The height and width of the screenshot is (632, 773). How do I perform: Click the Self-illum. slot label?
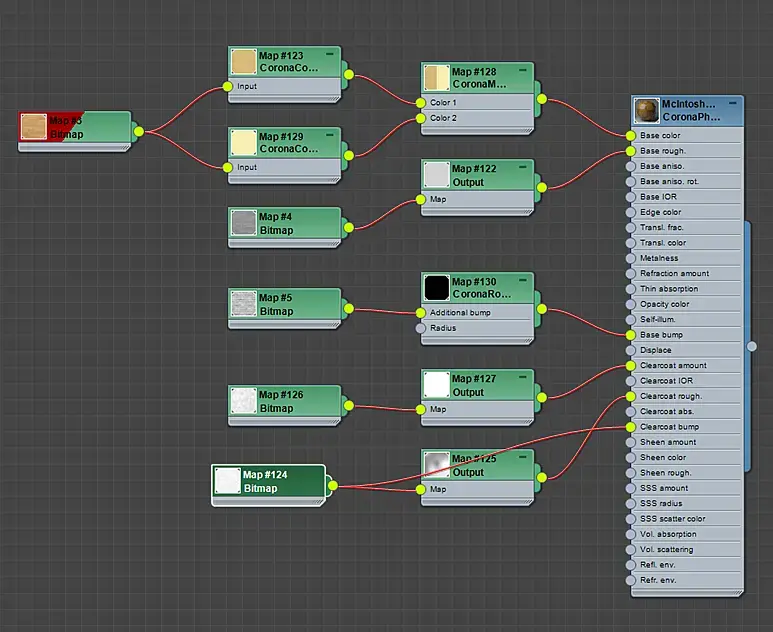pos(658,319)
